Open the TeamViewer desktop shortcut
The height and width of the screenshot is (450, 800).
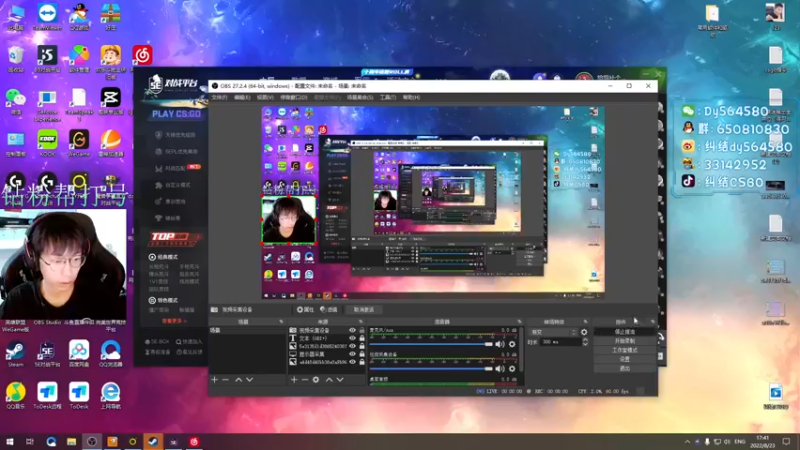(47, 16)
